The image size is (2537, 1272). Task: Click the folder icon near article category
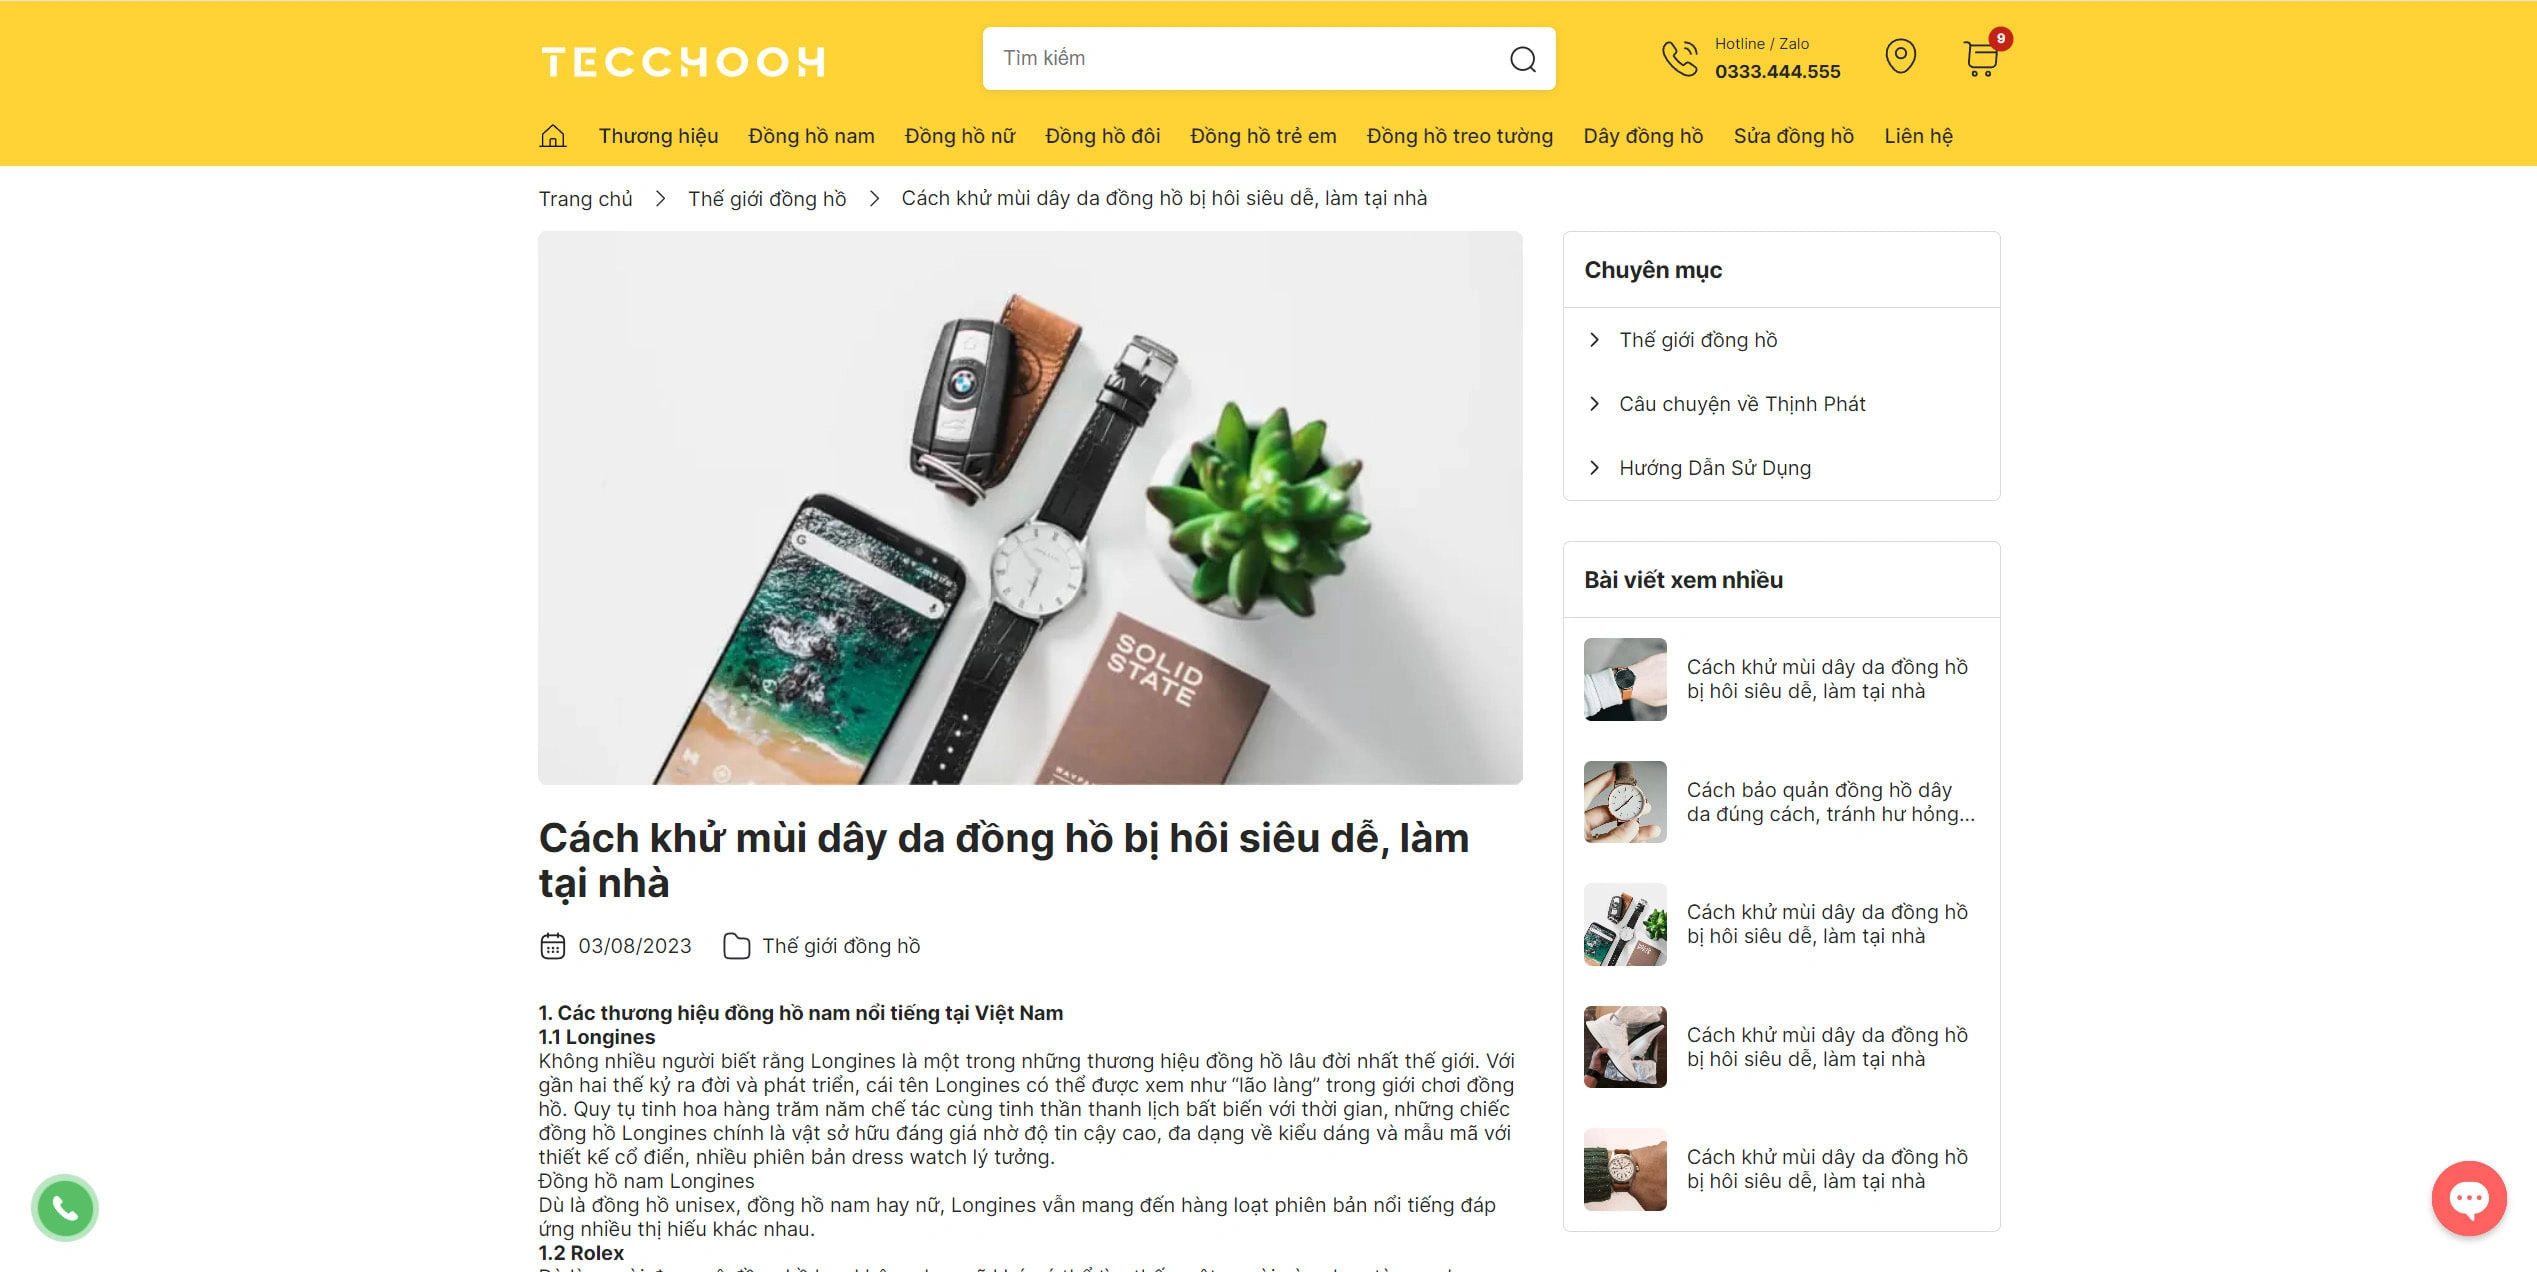point(736,946)
